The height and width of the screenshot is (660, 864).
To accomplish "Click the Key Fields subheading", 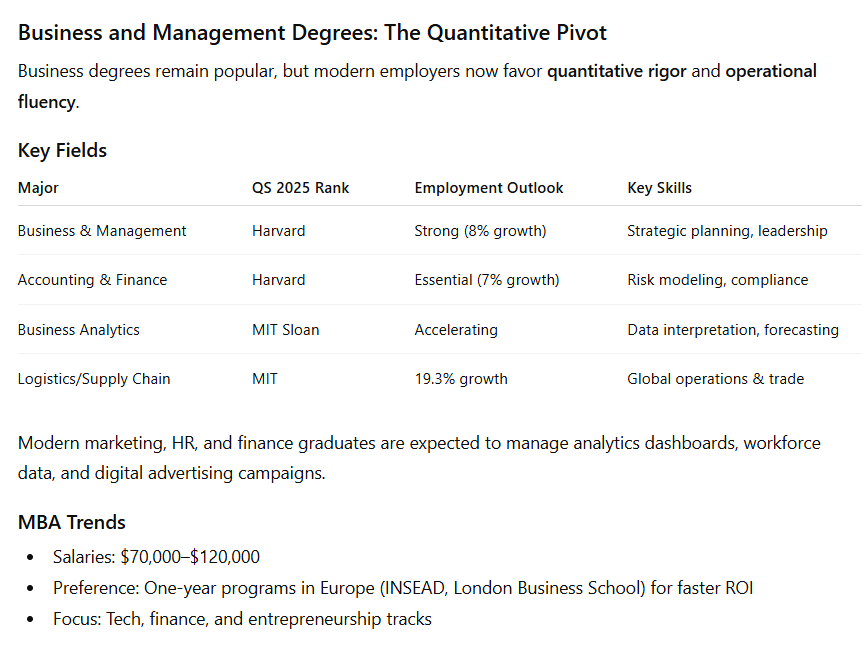I will click(62, 150).
